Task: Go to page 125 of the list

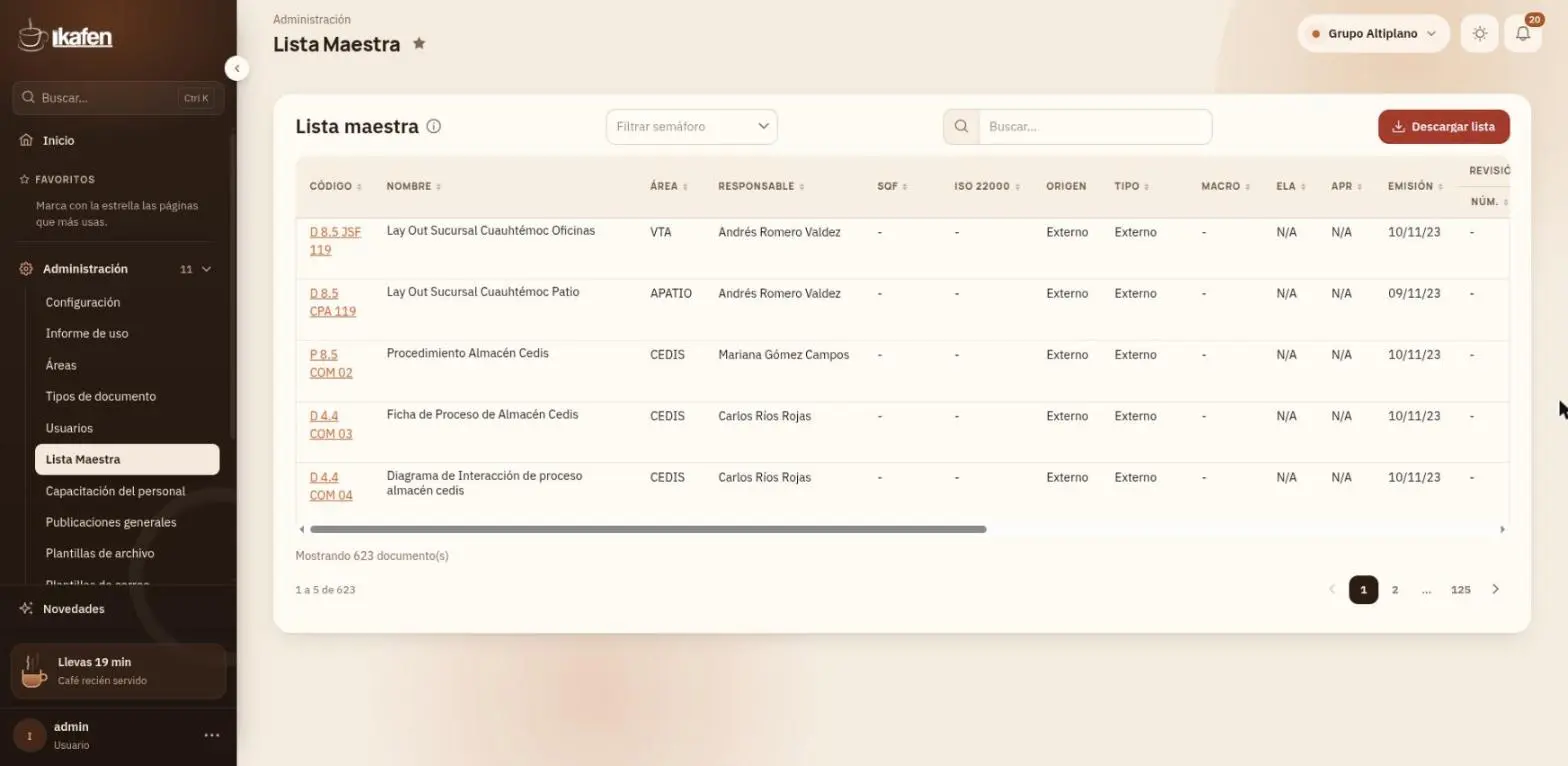Action: (x=1461, y=589)
